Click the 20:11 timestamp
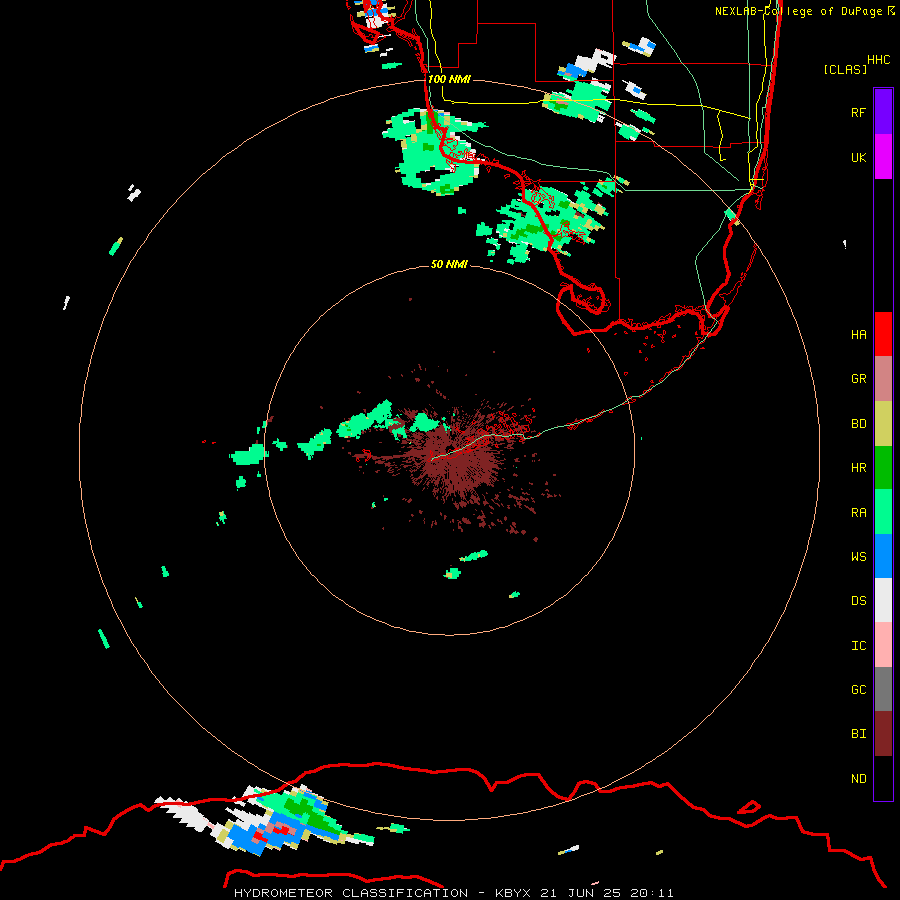This screenshot has width=900, height=900. pyautogui.click(x=651, y=893)
